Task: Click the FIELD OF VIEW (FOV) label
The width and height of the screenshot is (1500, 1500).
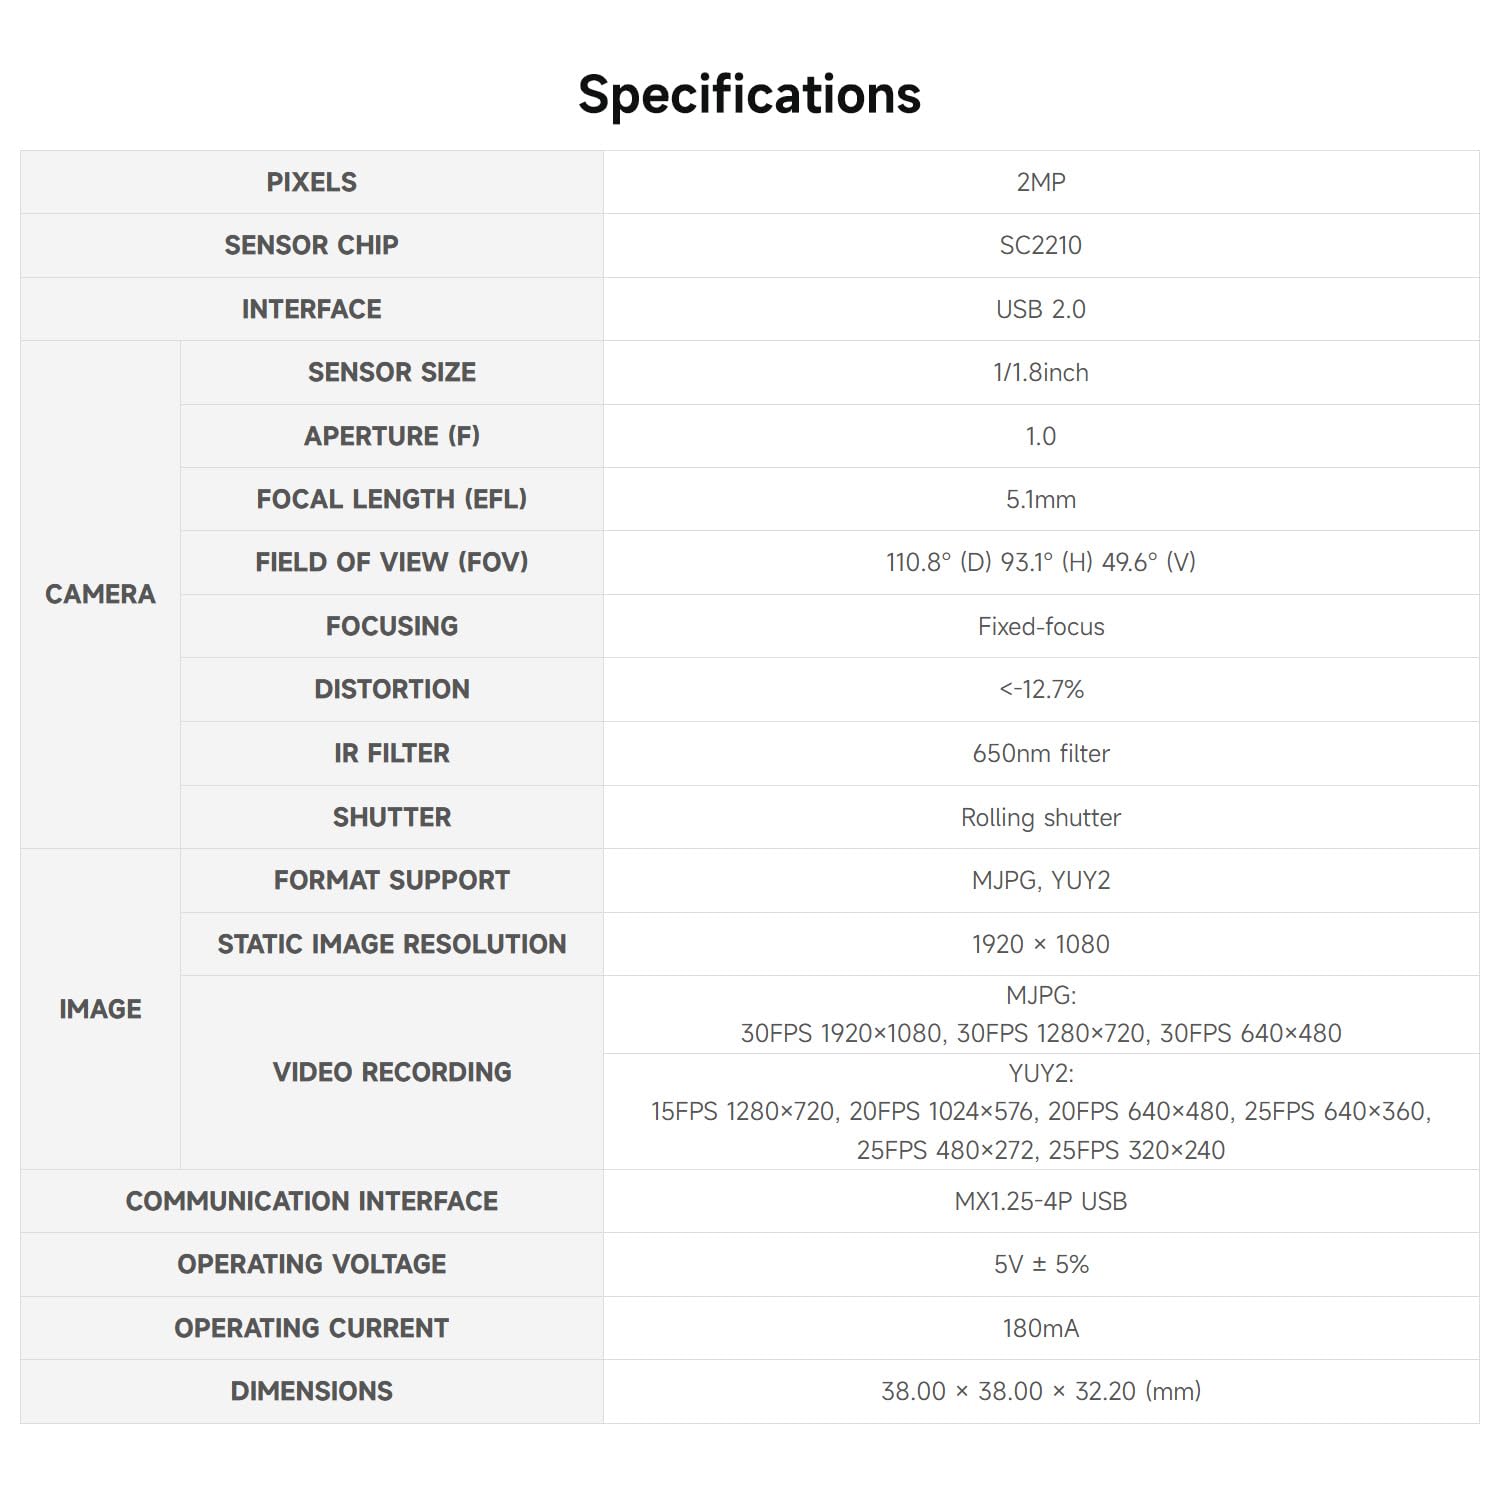Action: 392,562
